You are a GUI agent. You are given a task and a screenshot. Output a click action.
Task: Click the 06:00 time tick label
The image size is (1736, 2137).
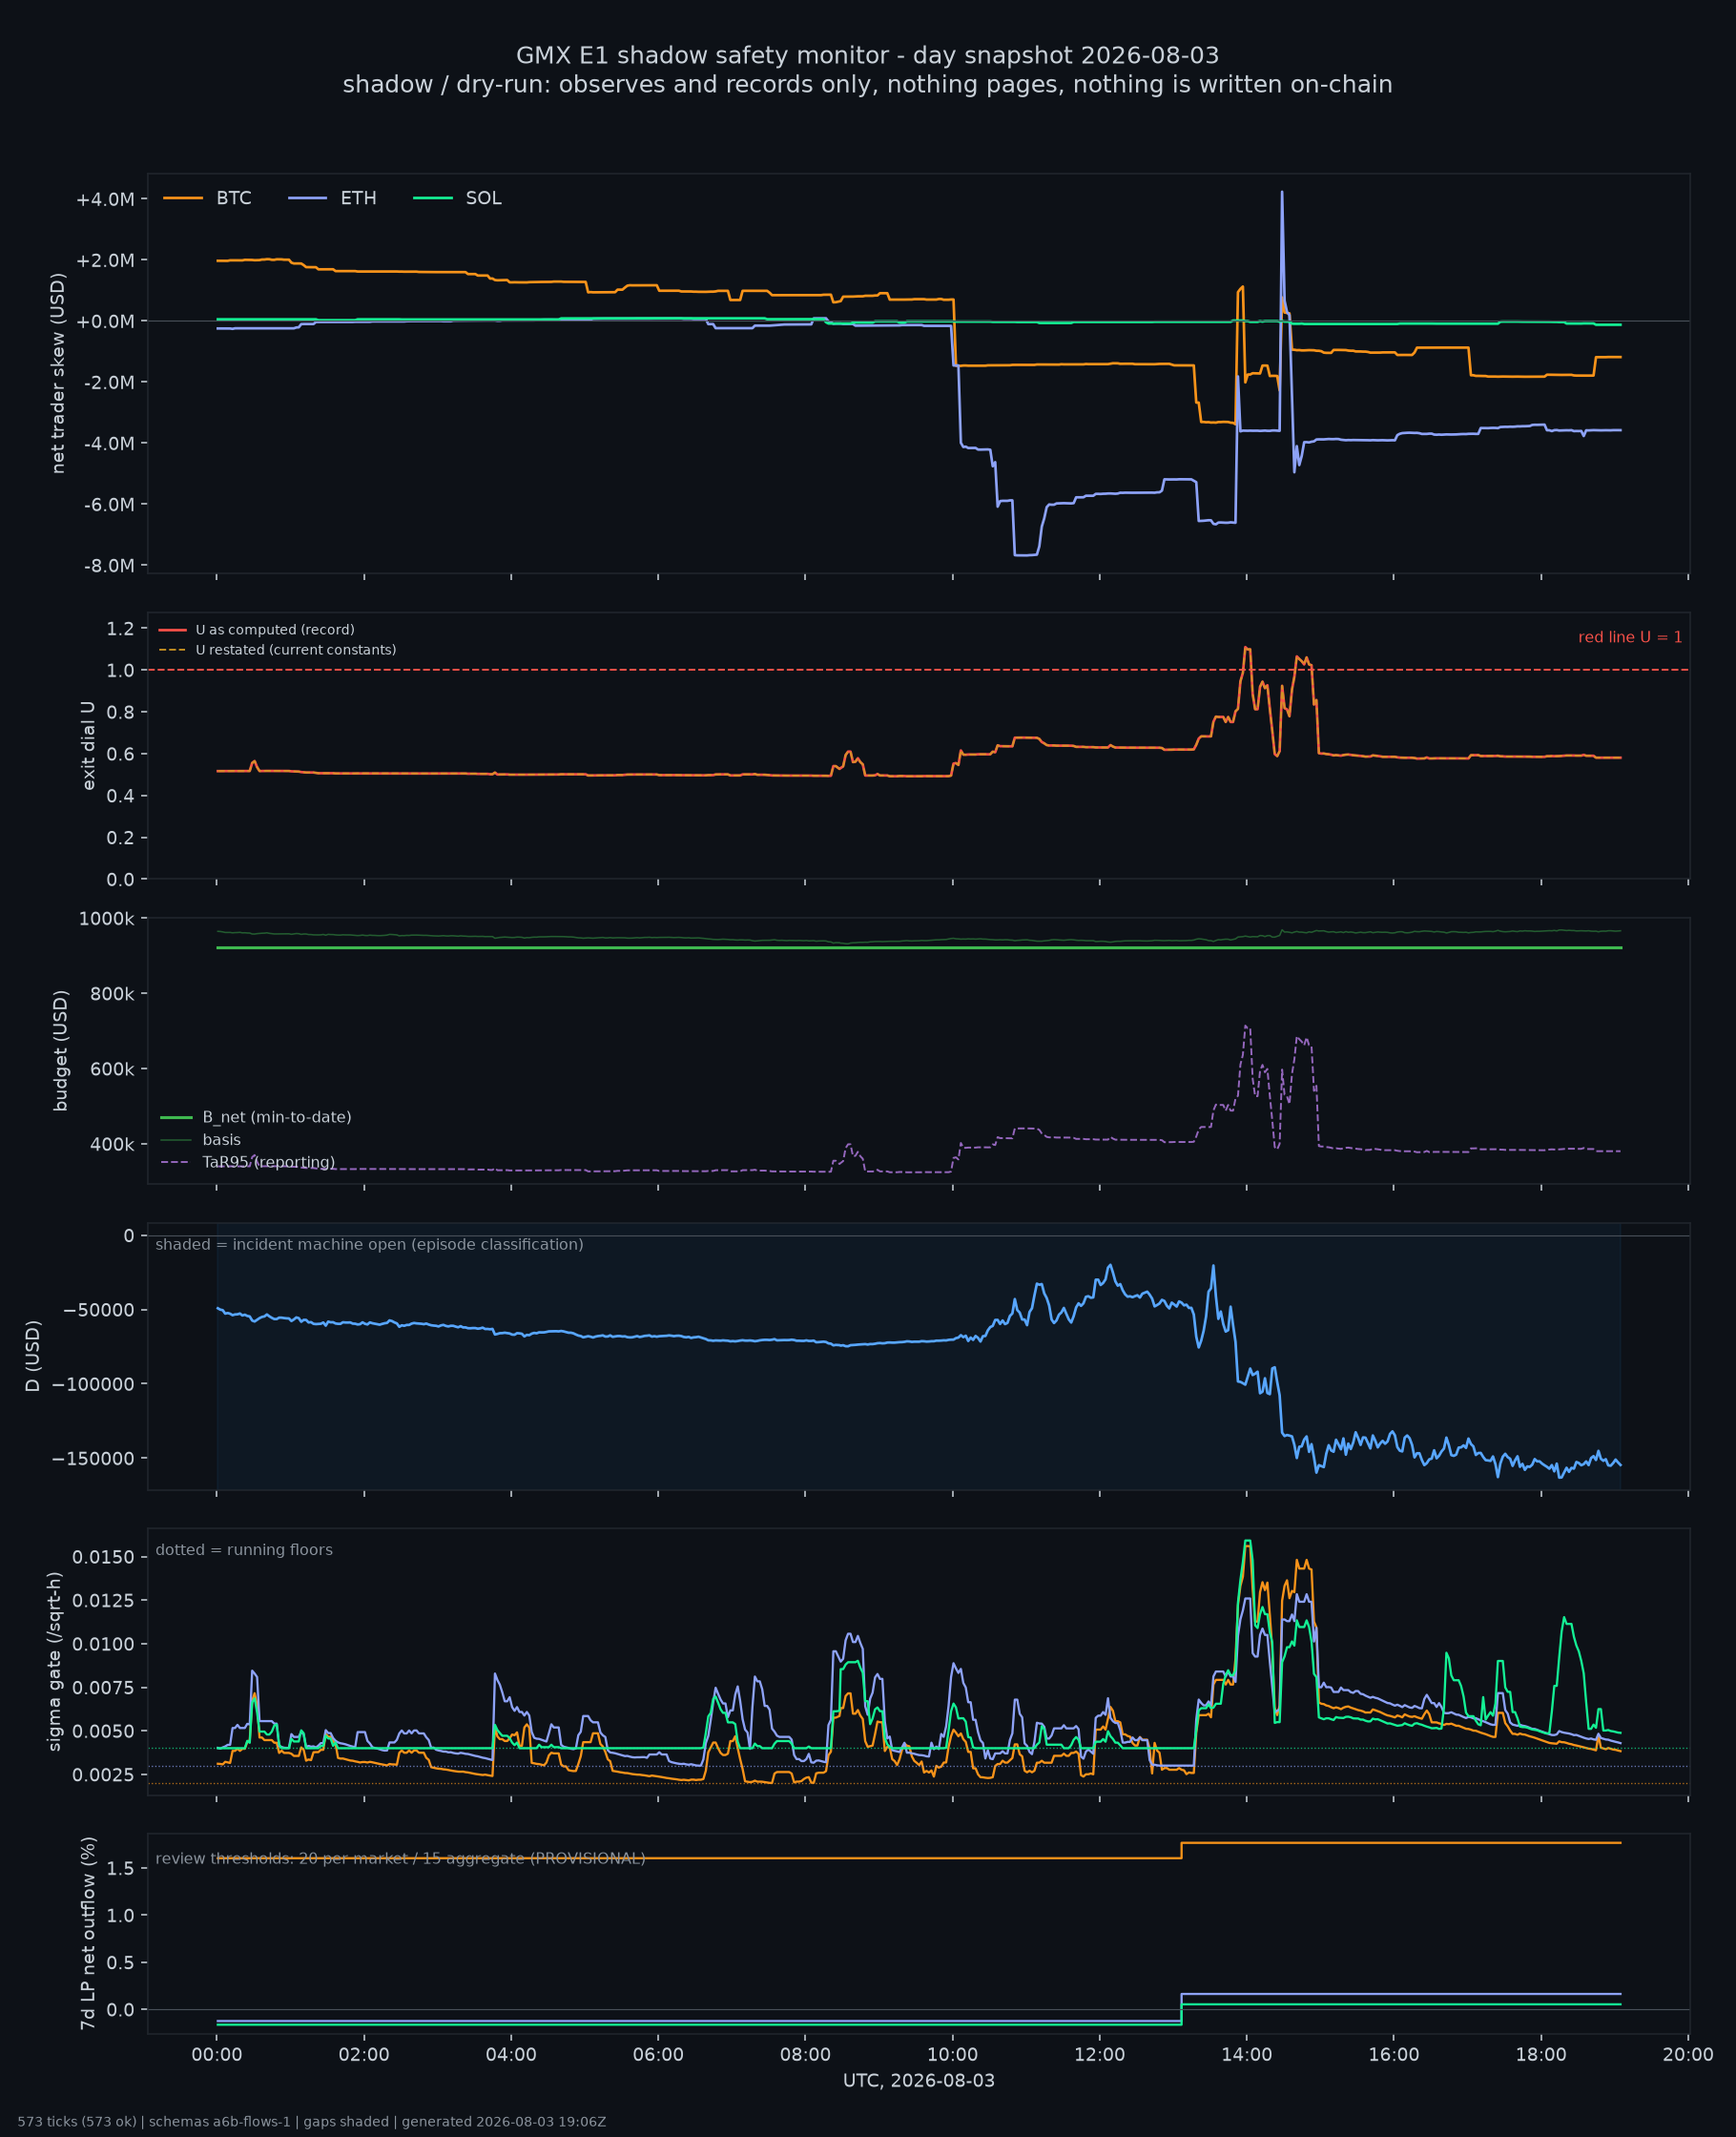[x=658, y=2055]
